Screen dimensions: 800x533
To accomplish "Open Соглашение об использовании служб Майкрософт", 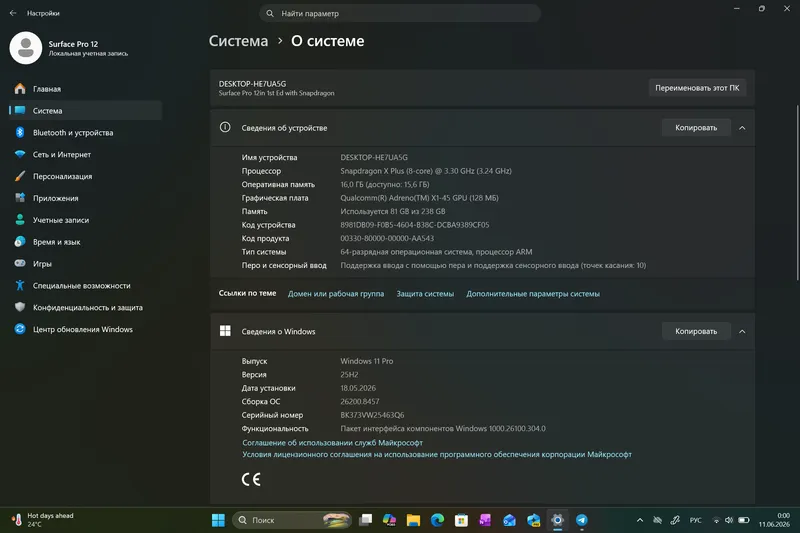I will 332,443.
